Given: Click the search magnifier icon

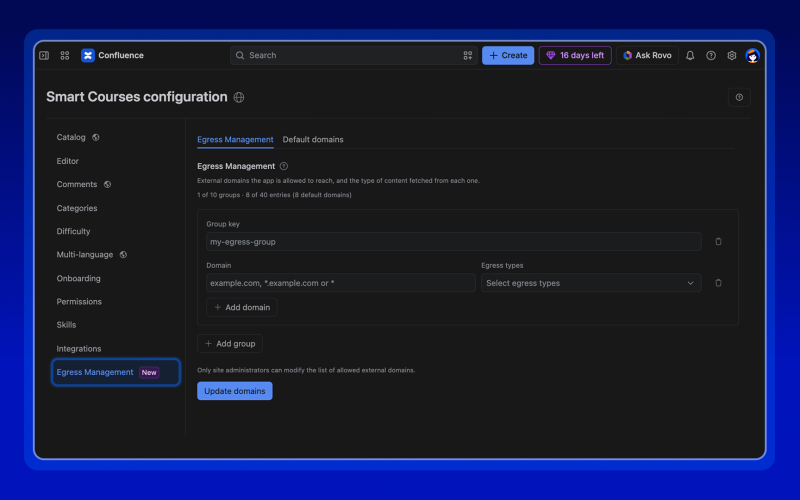Looking at the screenshot, I should pos(240,55).
